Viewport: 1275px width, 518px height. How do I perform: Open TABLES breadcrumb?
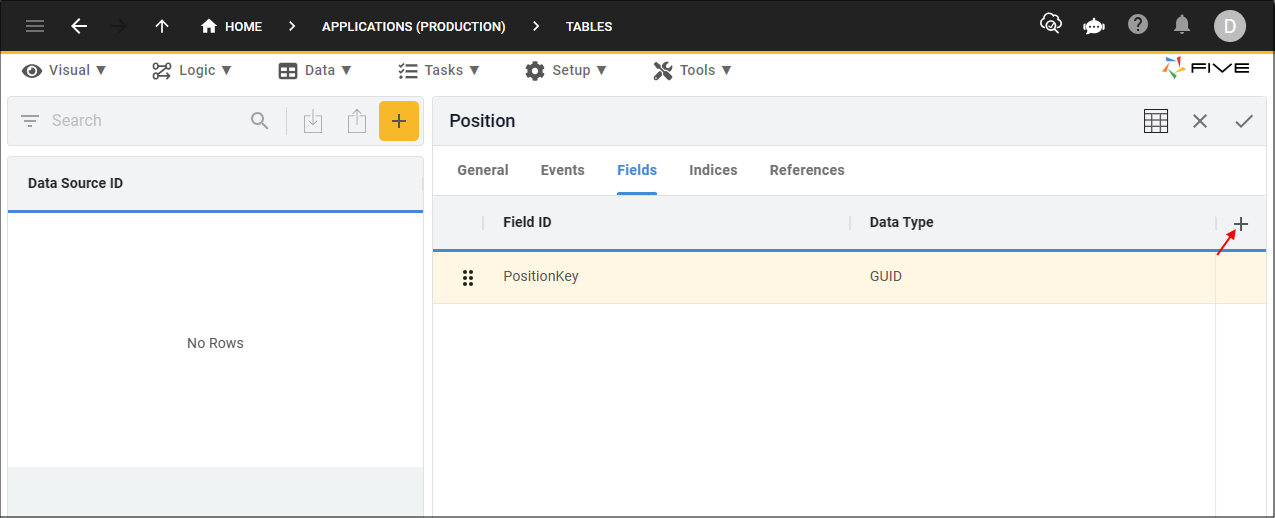pyautogui.click(x=589, y=27)
